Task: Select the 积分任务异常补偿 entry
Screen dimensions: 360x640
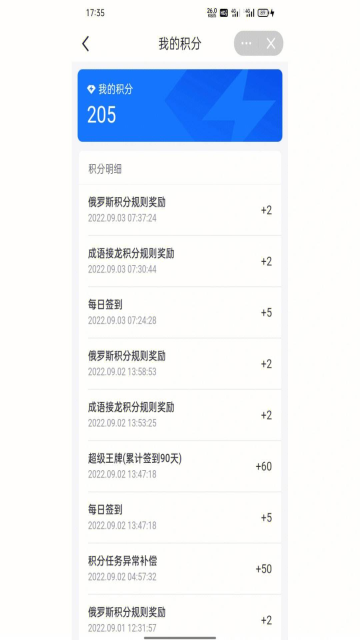Action: coord(180,569)
